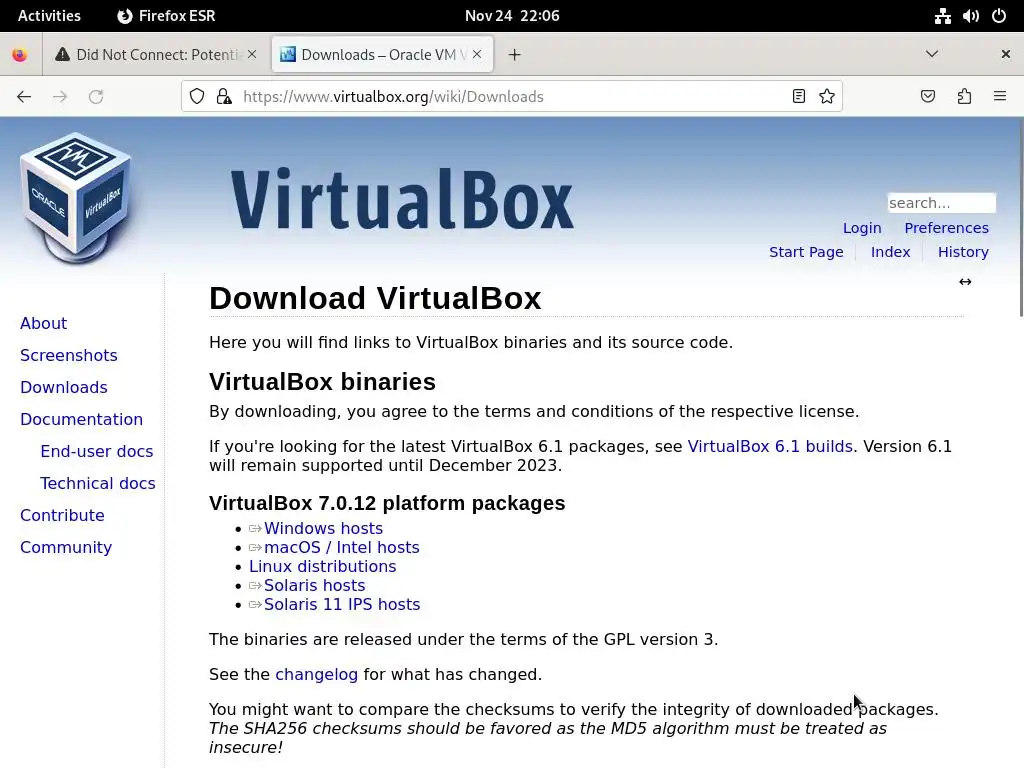Image resolution: width=1024 pixels, height=768 pixels.
Task: Open tracking protection shield icon
Action: point(197,97)
